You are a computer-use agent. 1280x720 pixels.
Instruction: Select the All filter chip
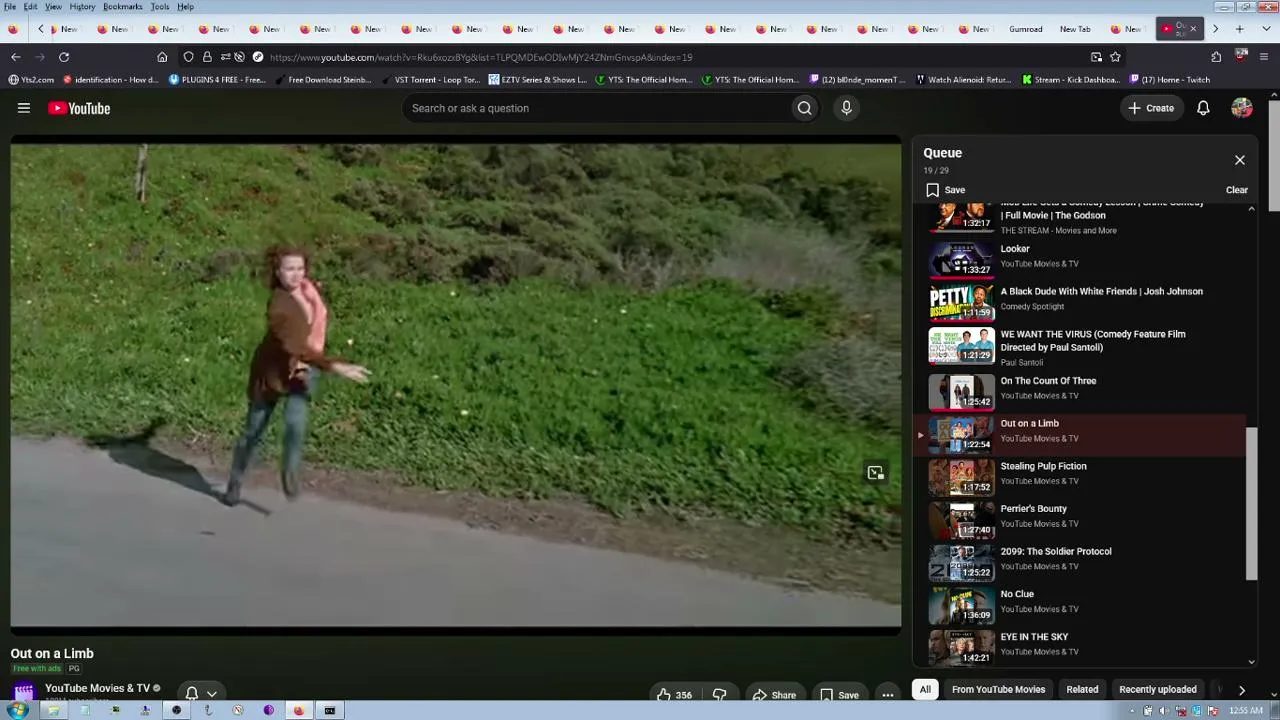point(925,689)
